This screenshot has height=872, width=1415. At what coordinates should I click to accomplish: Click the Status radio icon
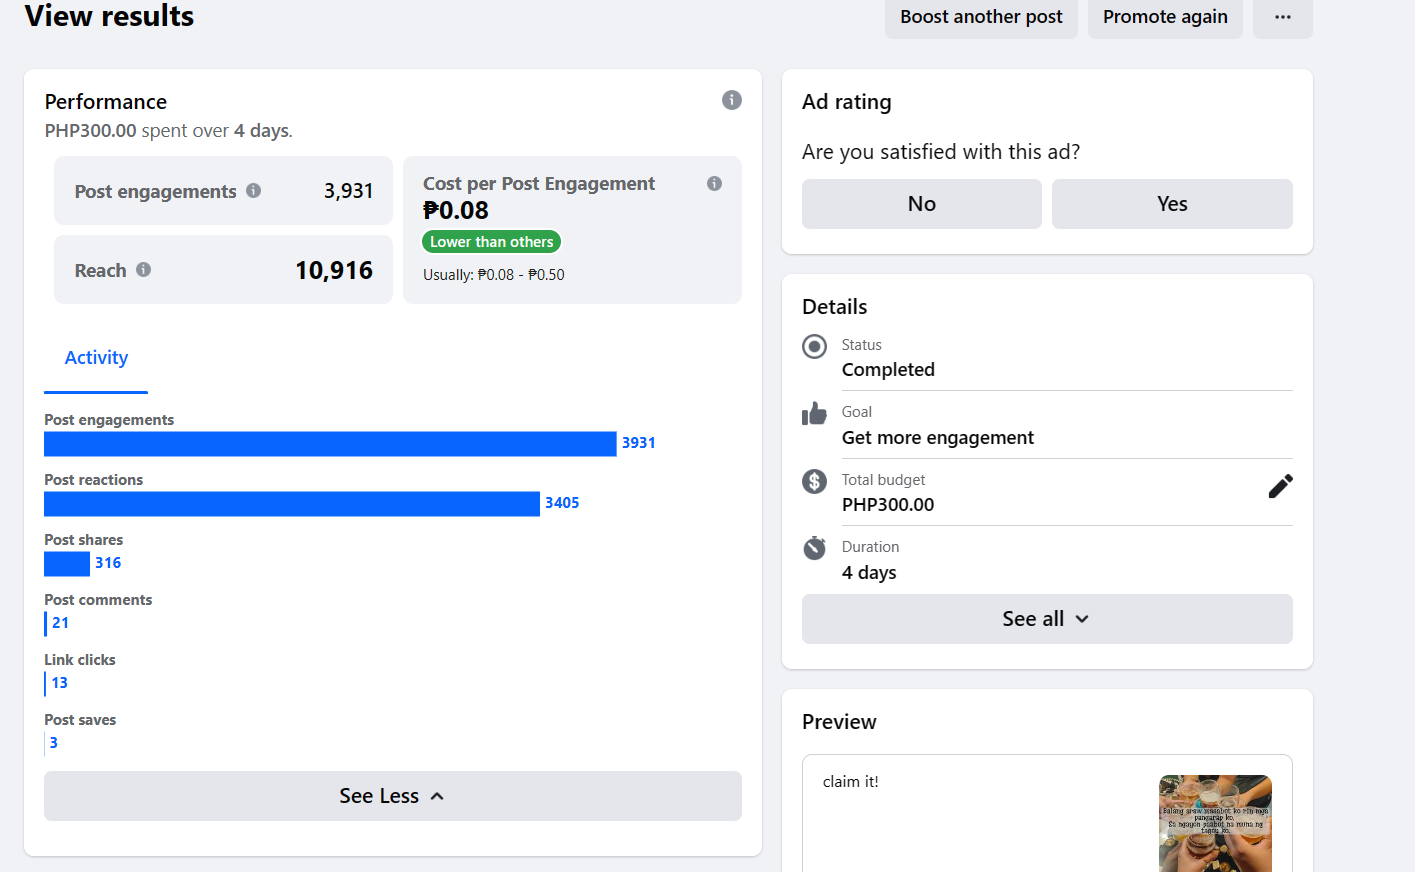[815, 346]
